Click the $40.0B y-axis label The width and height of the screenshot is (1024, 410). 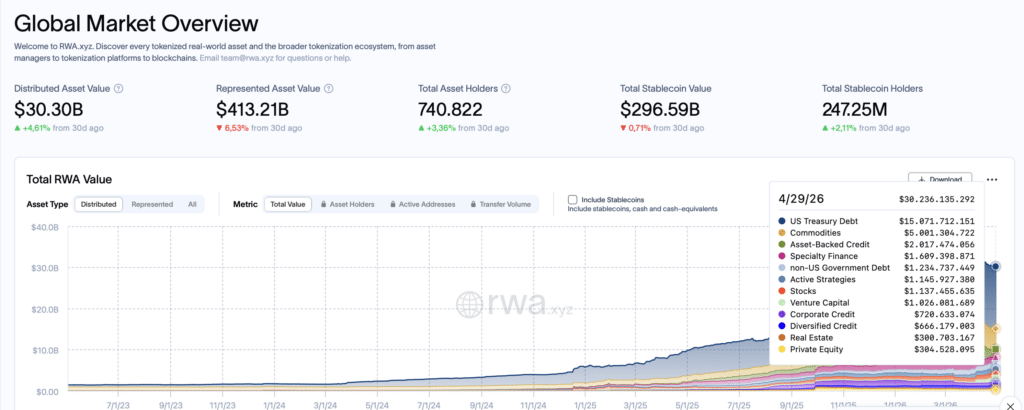44,227
